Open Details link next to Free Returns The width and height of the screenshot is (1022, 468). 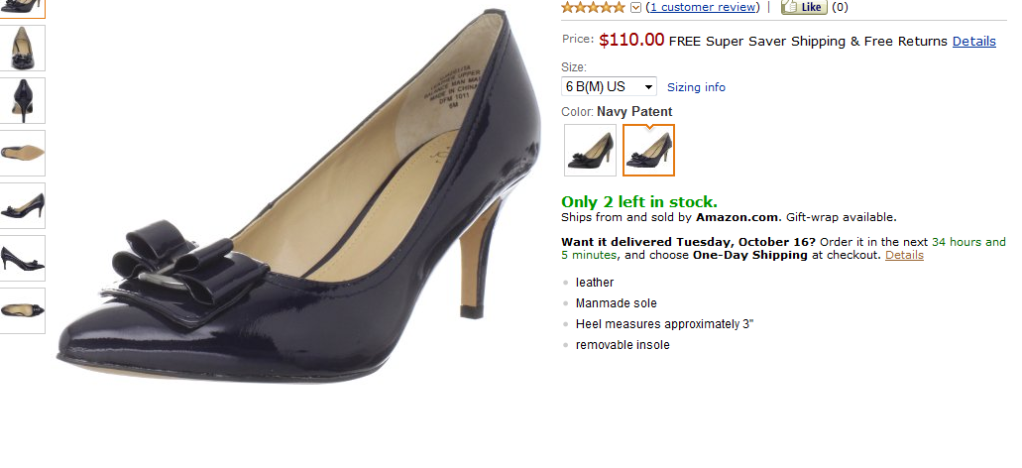tap(974, 41)
